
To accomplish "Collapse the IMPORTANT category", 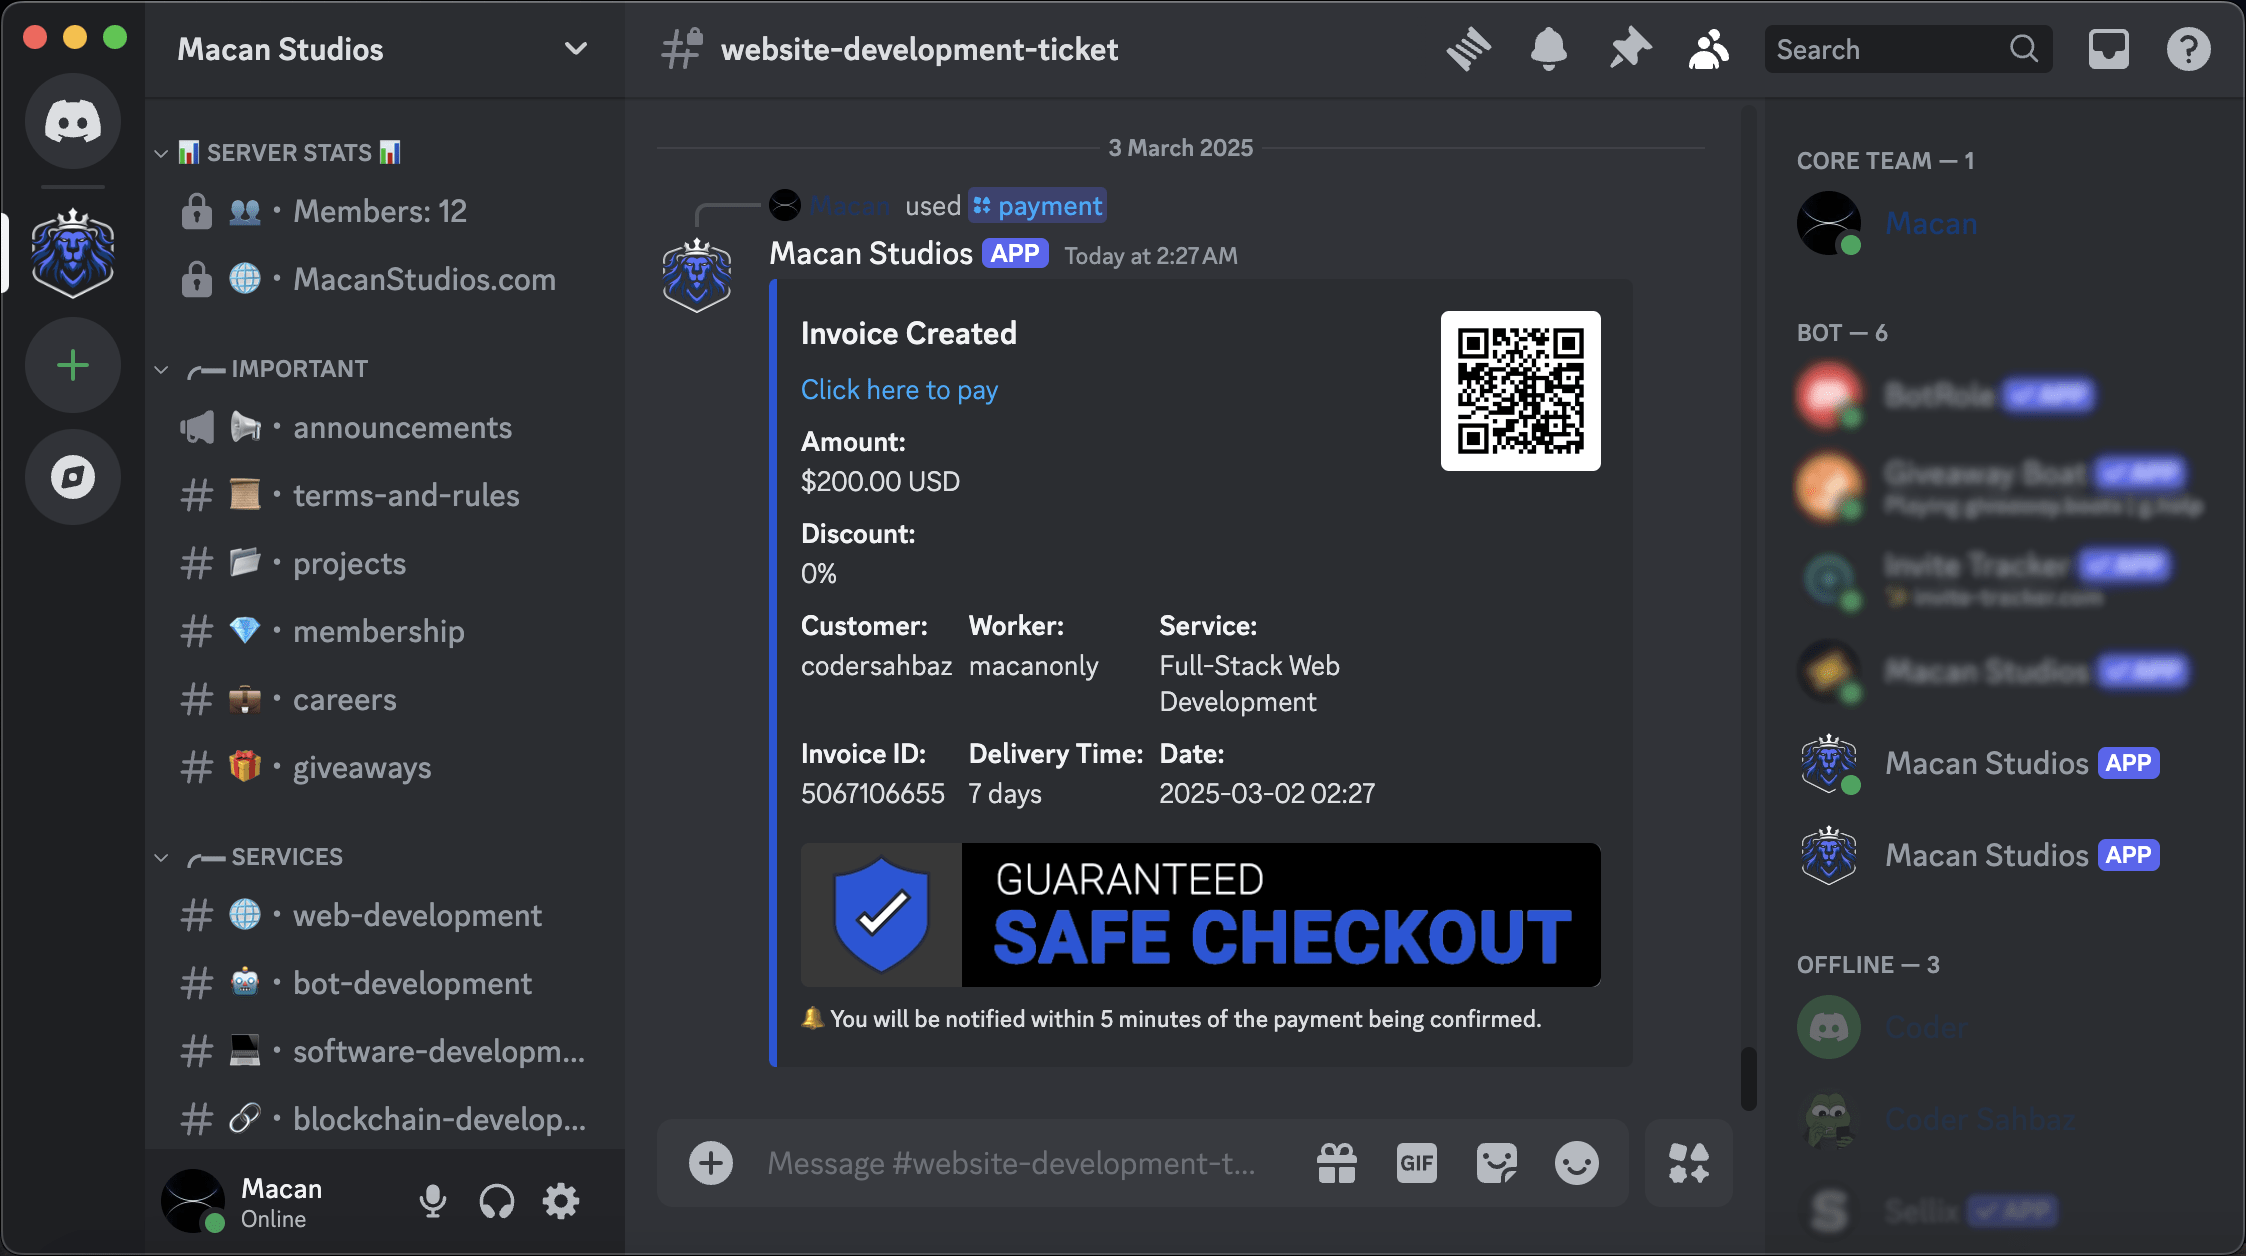I will tap(262, 369).
